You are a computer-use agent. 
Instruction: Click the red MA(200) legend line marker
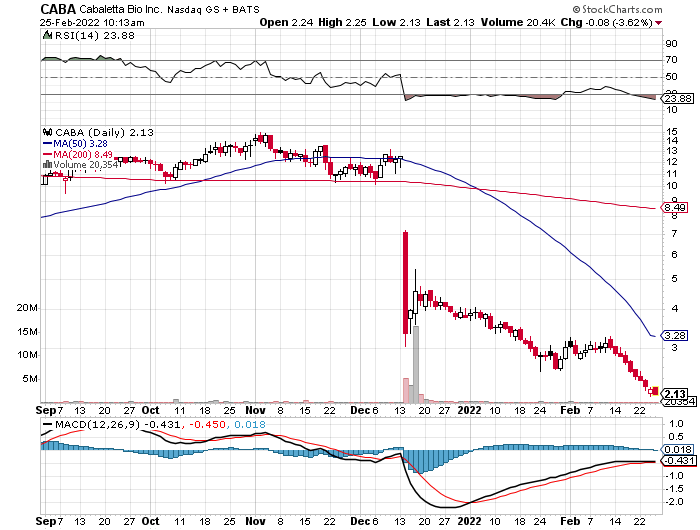click(47, 154)
